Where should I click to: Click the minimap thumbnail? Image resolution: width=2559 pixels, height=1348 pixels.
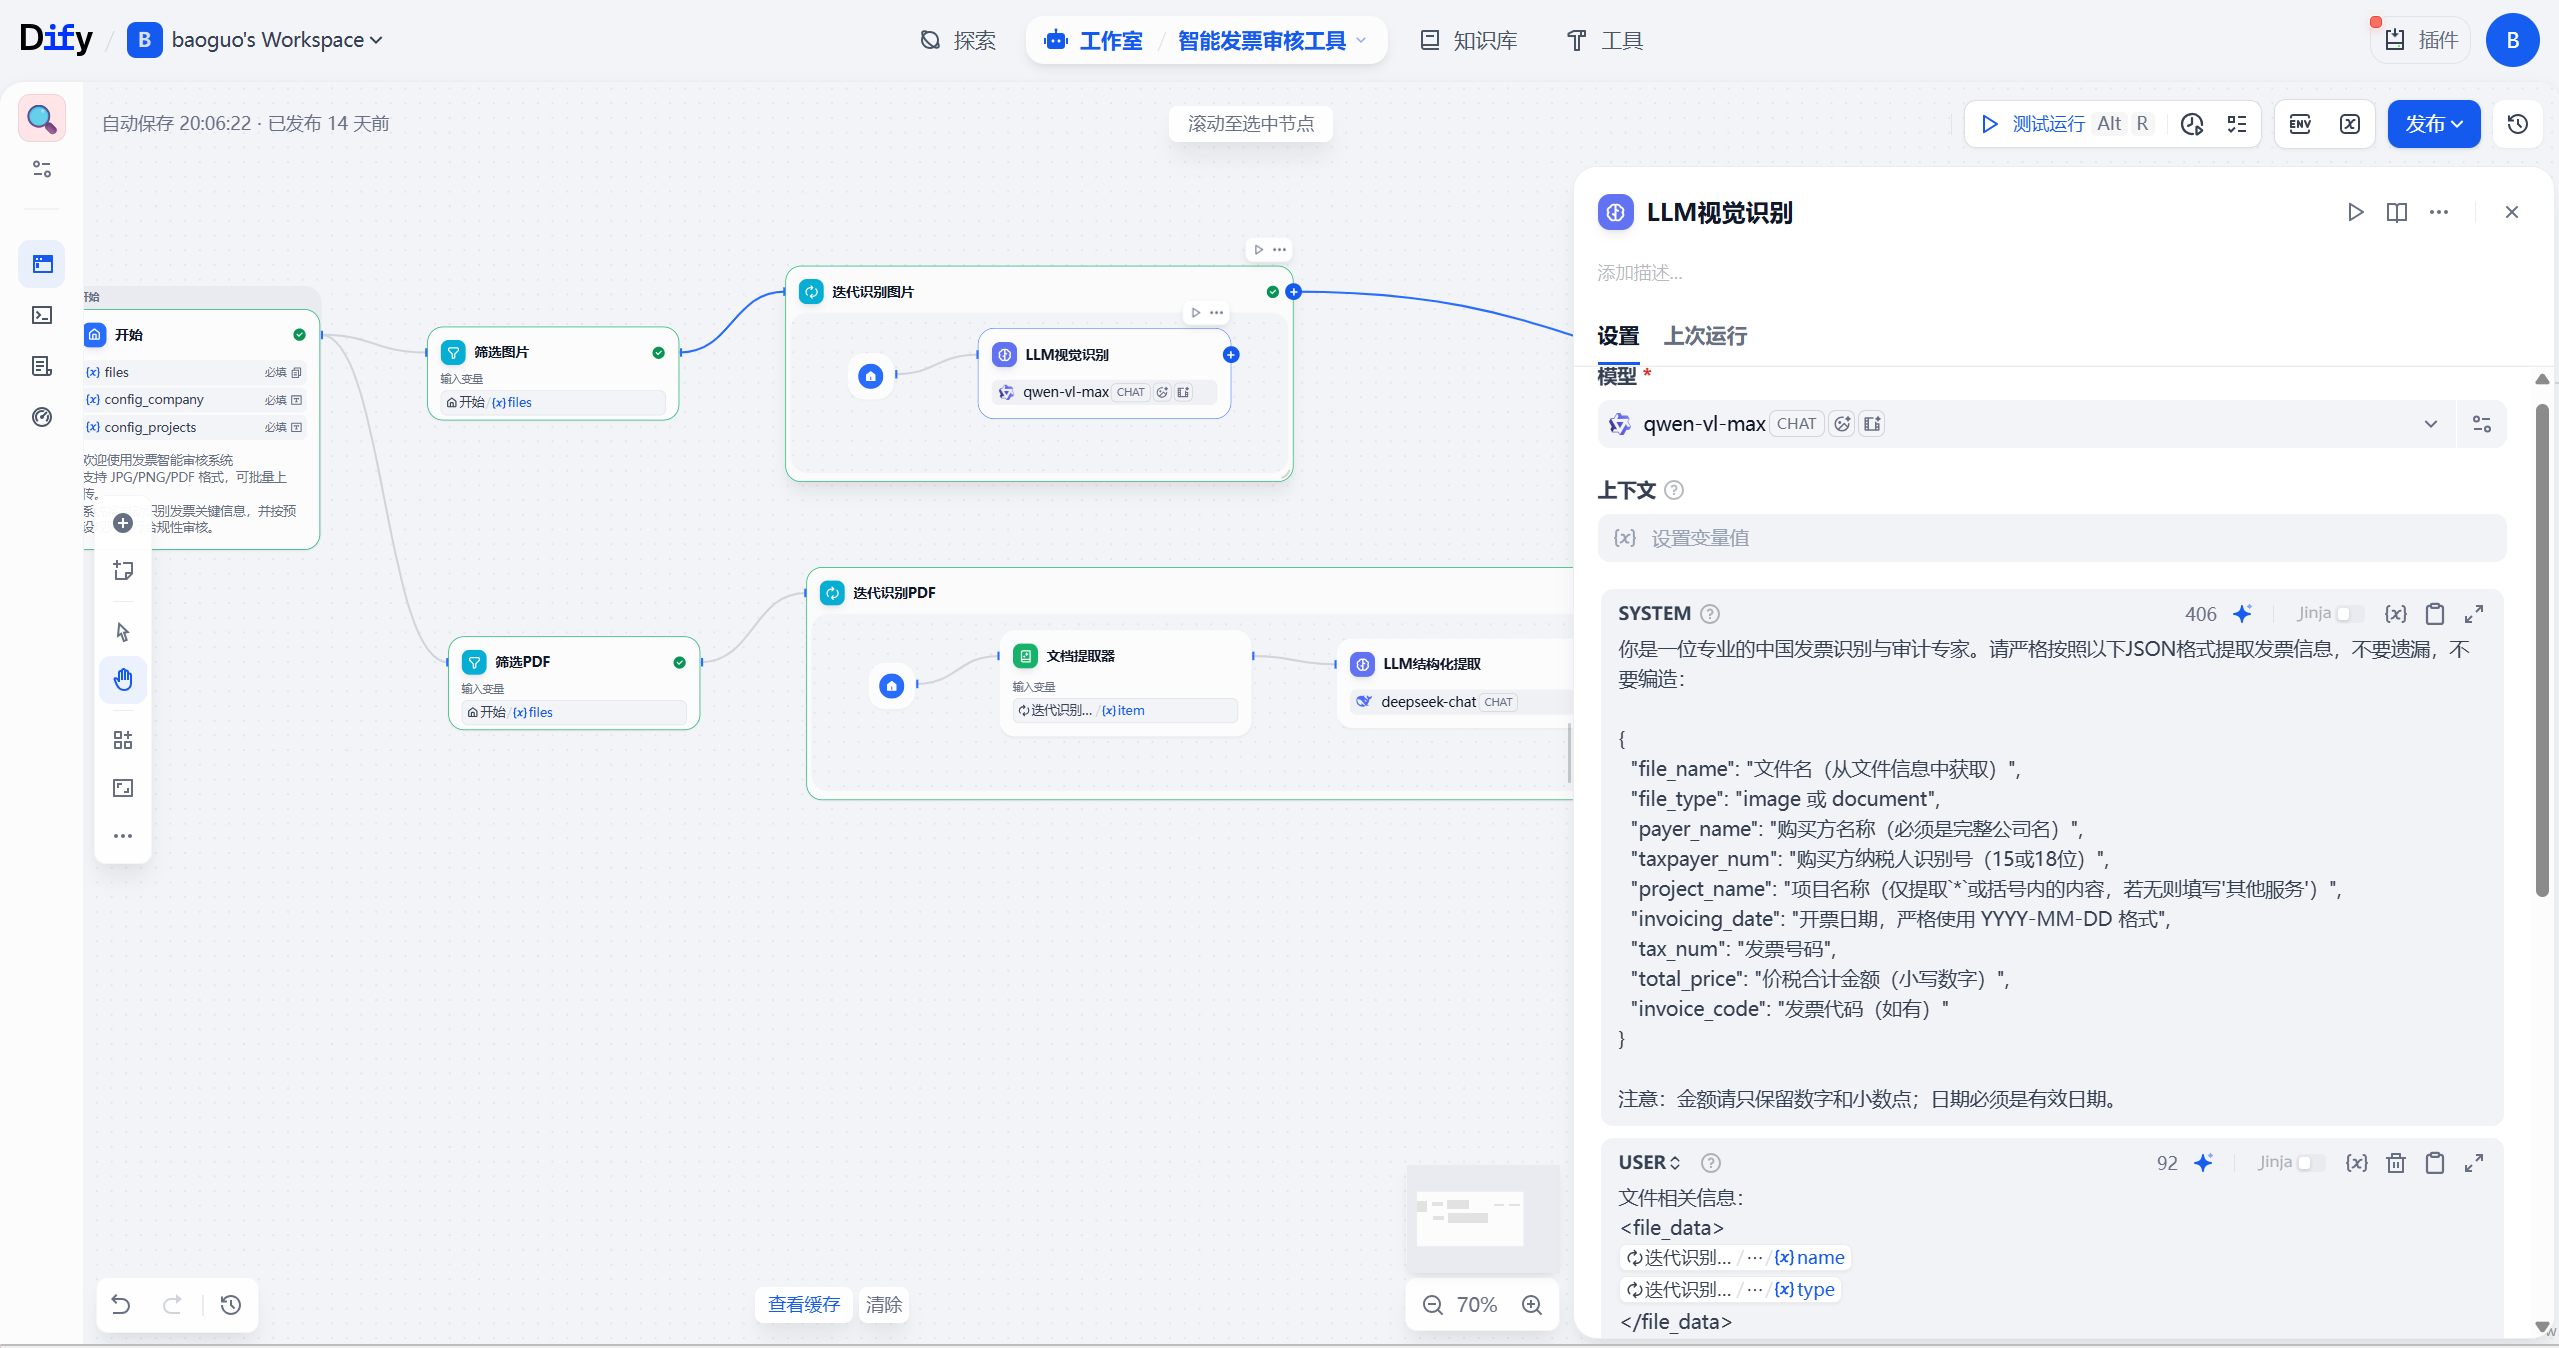pos(1483,1218)
